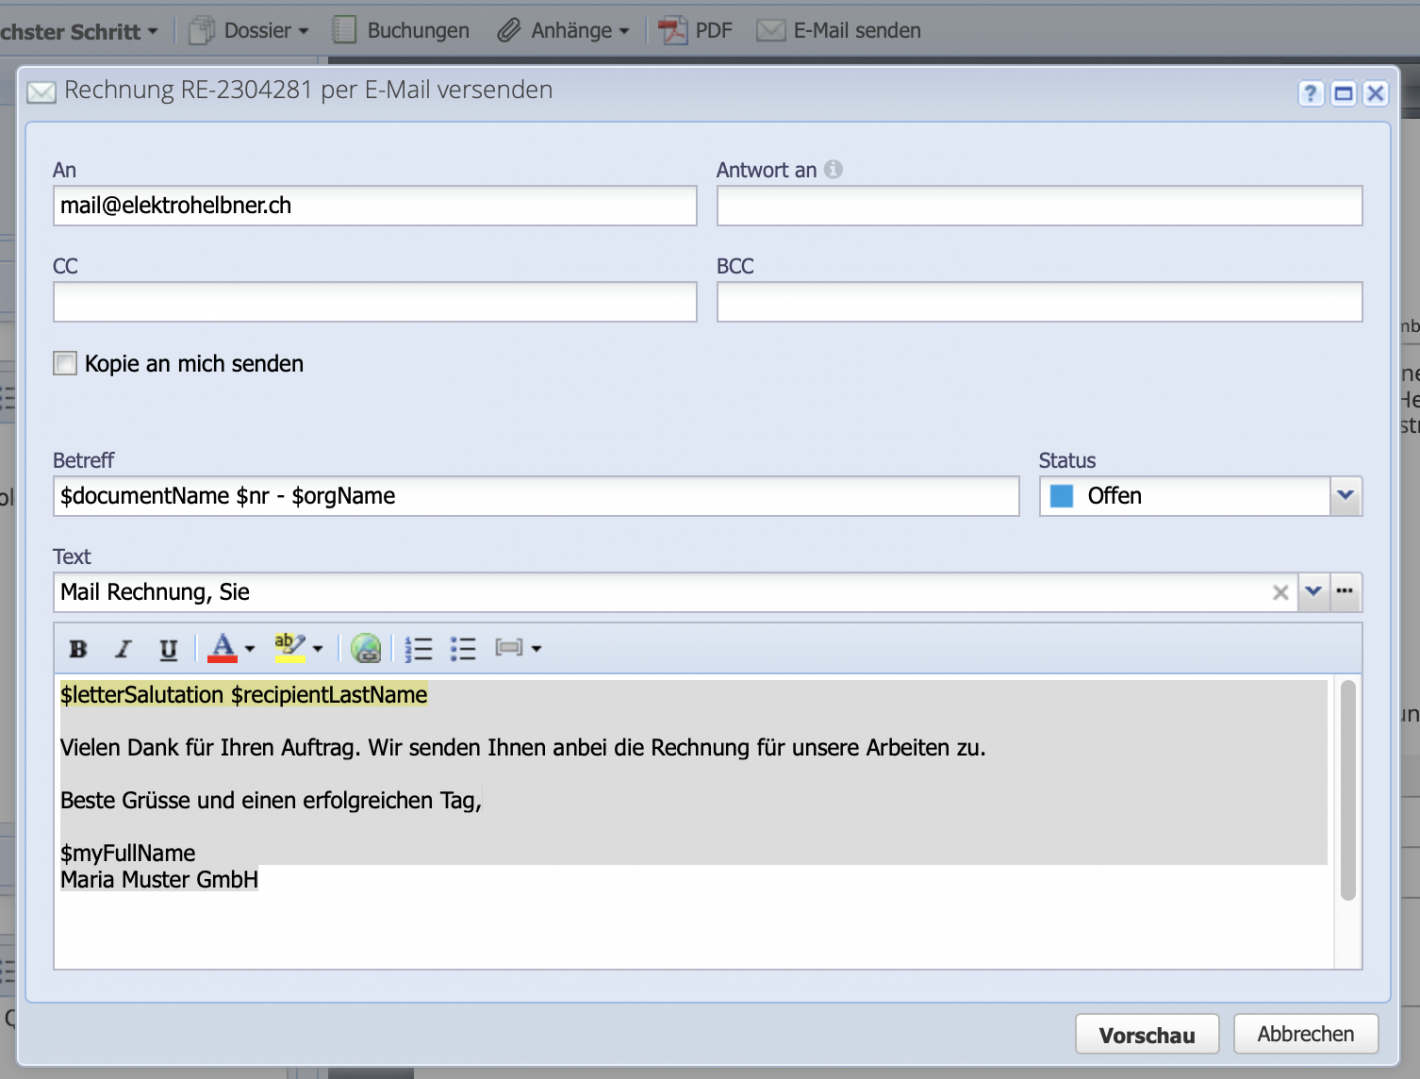Apply bold formatting in the email editor
This screenshot has height=1079, width=1420.
(x=77, y=648)
